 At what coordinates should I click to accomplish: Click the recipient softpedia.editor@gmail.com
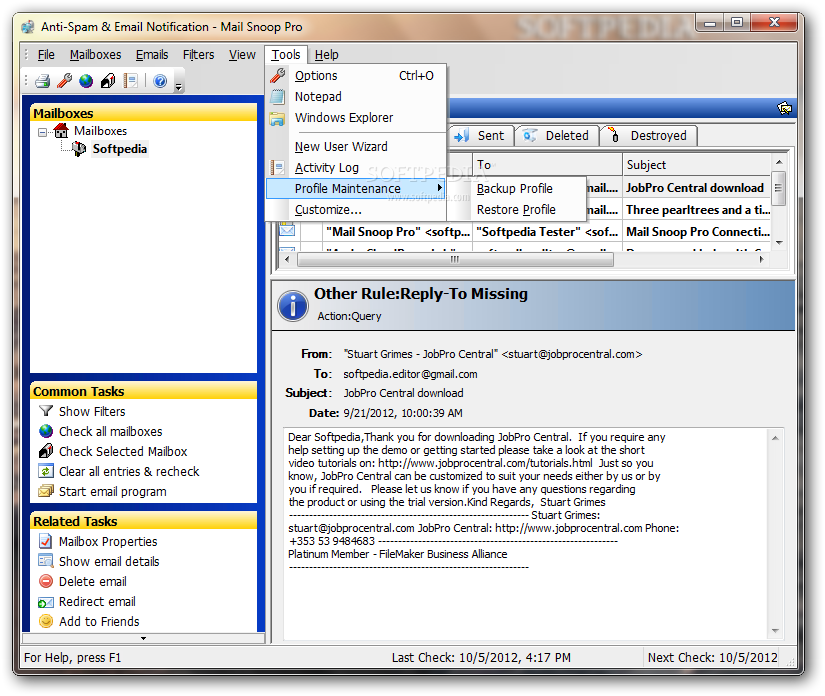click(410, 374)
